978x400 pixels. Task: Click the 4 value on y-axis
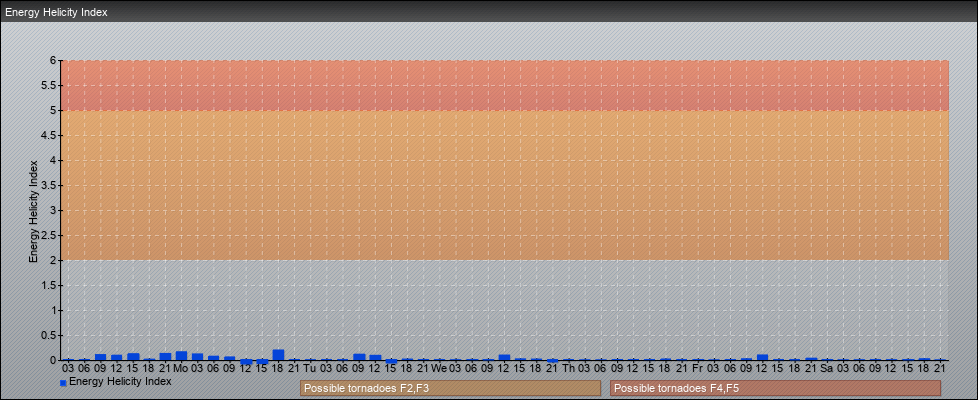pyautogui.click(x=54, y=160)
